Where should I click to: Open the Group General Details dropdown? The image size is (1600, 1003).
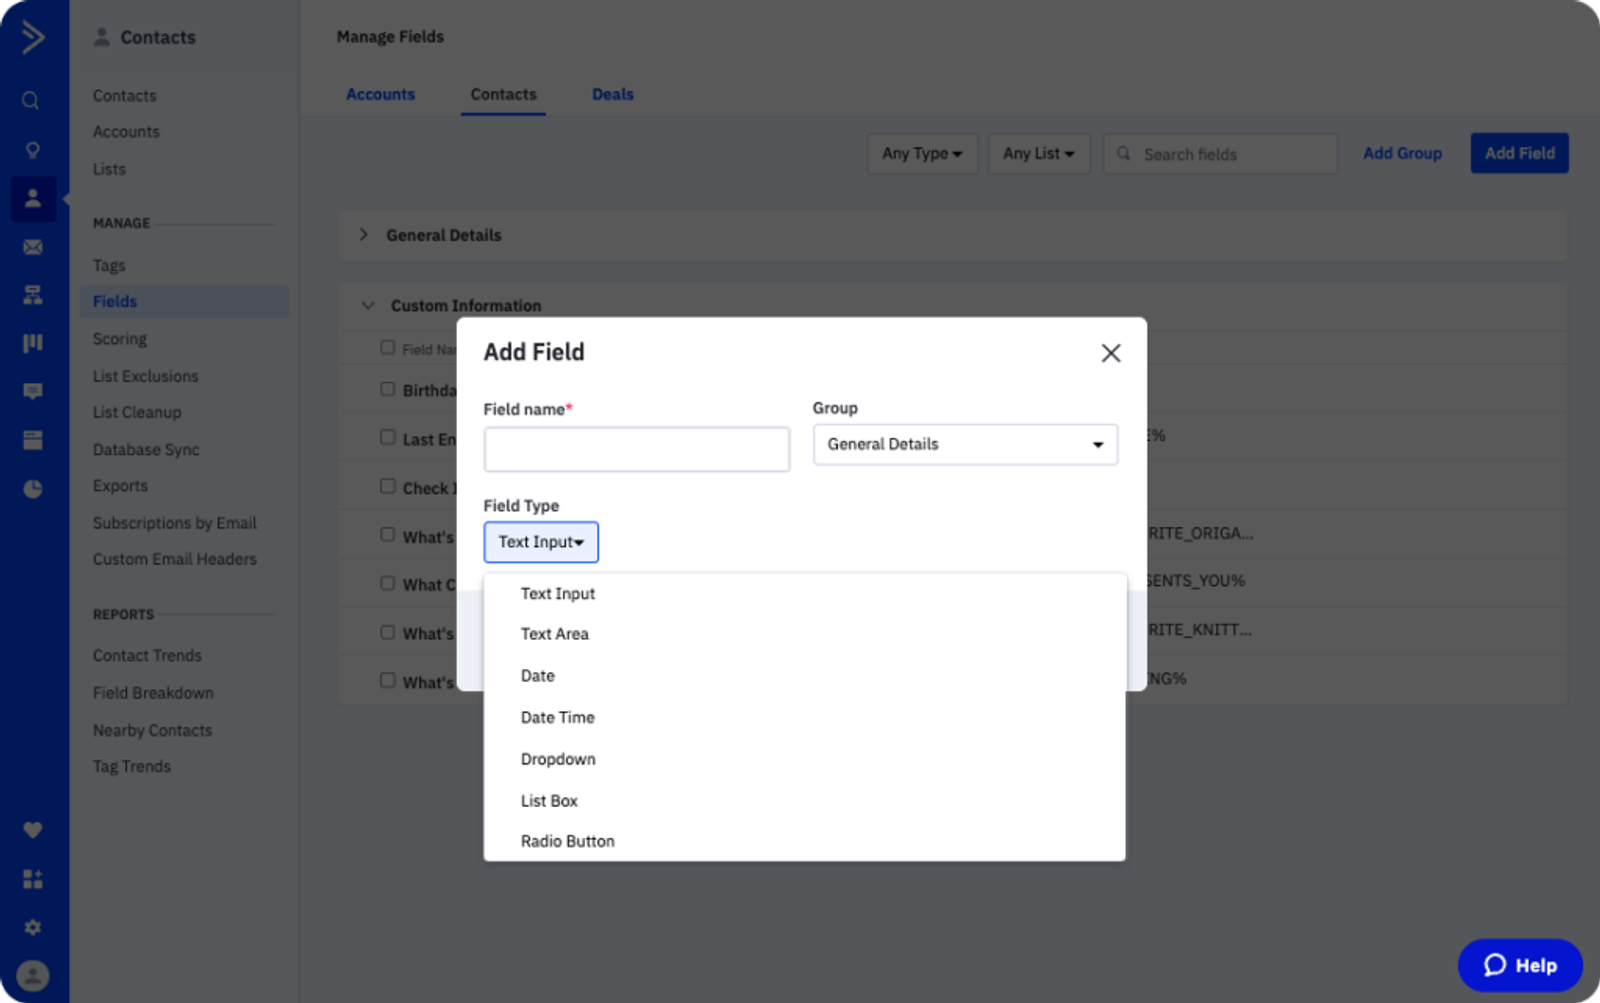(x=965, y=444)
